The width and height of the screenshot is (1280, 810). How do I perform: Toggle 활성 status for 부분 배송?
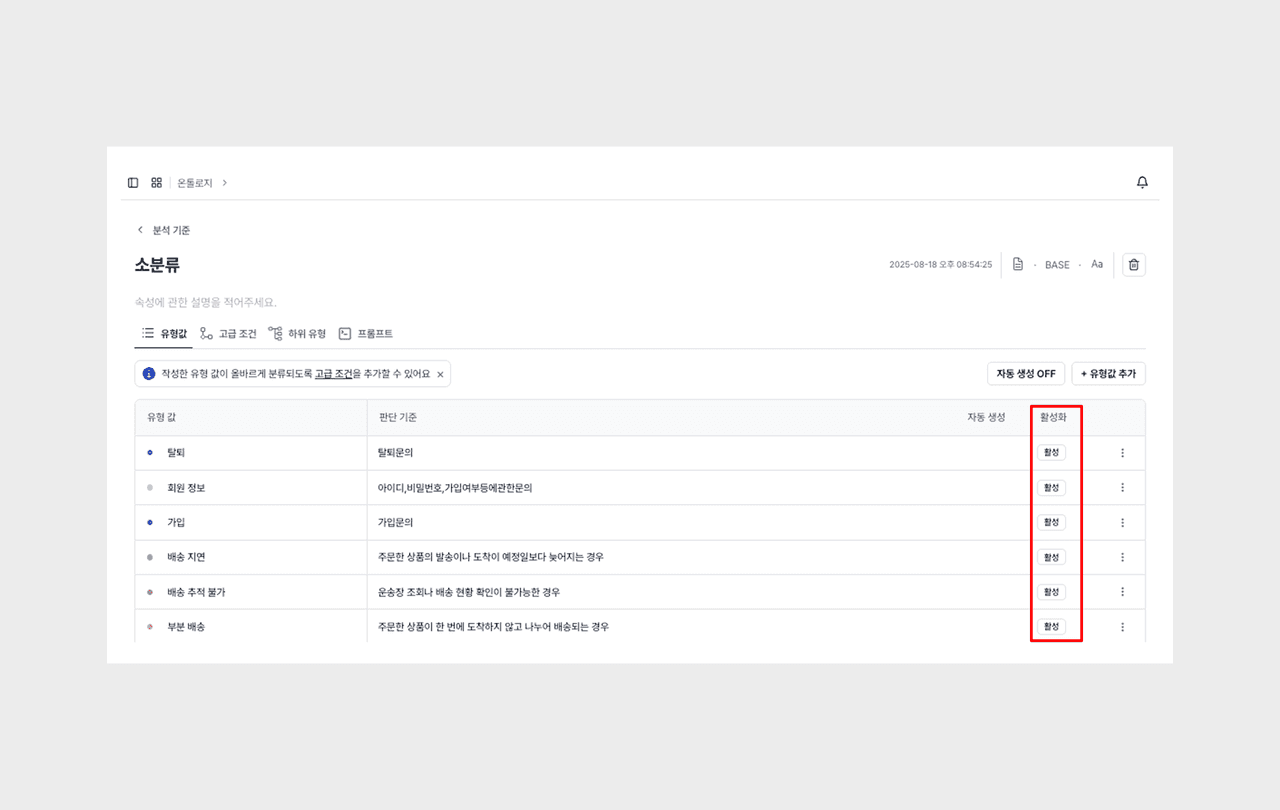tap(1051, 627)
